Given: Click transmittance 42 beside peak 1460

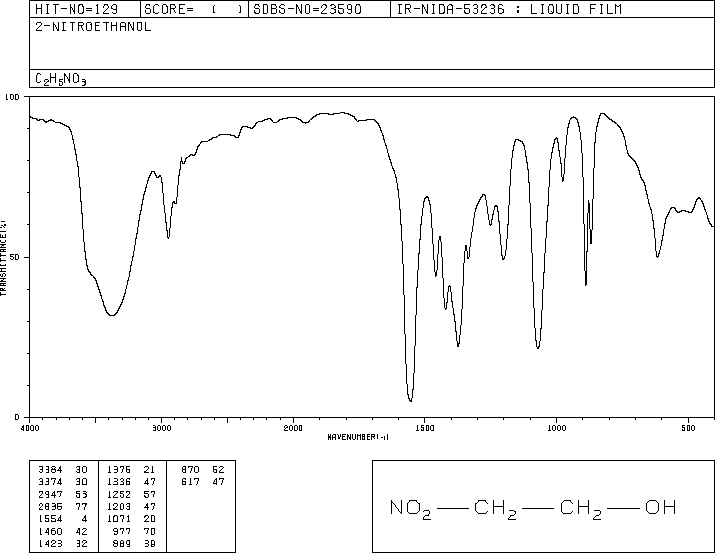Looking at the screenshot, I should point(82,532).
